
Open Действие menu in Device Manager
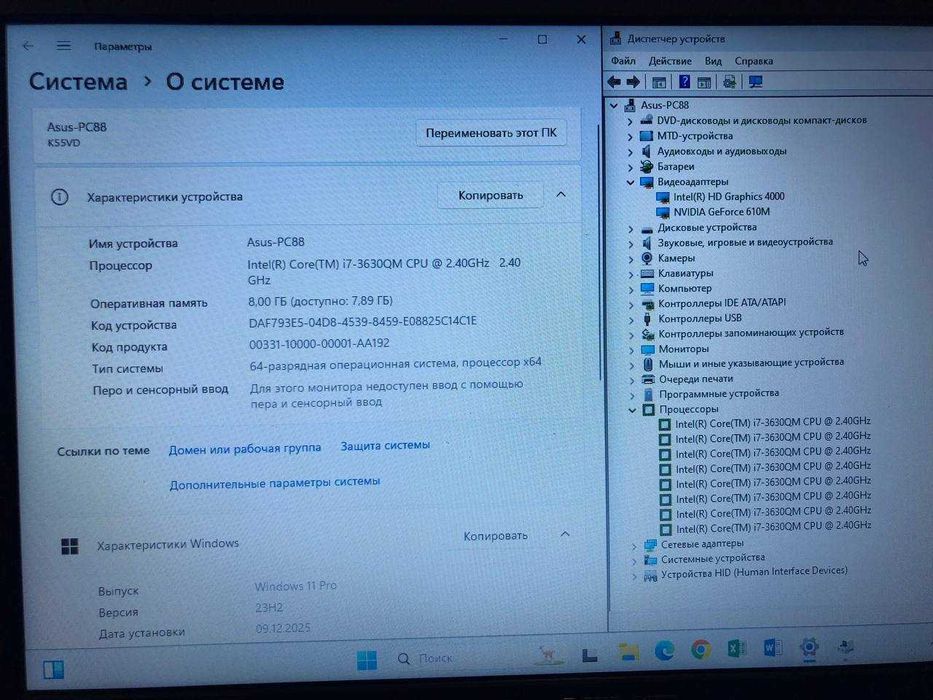point(670,61)
